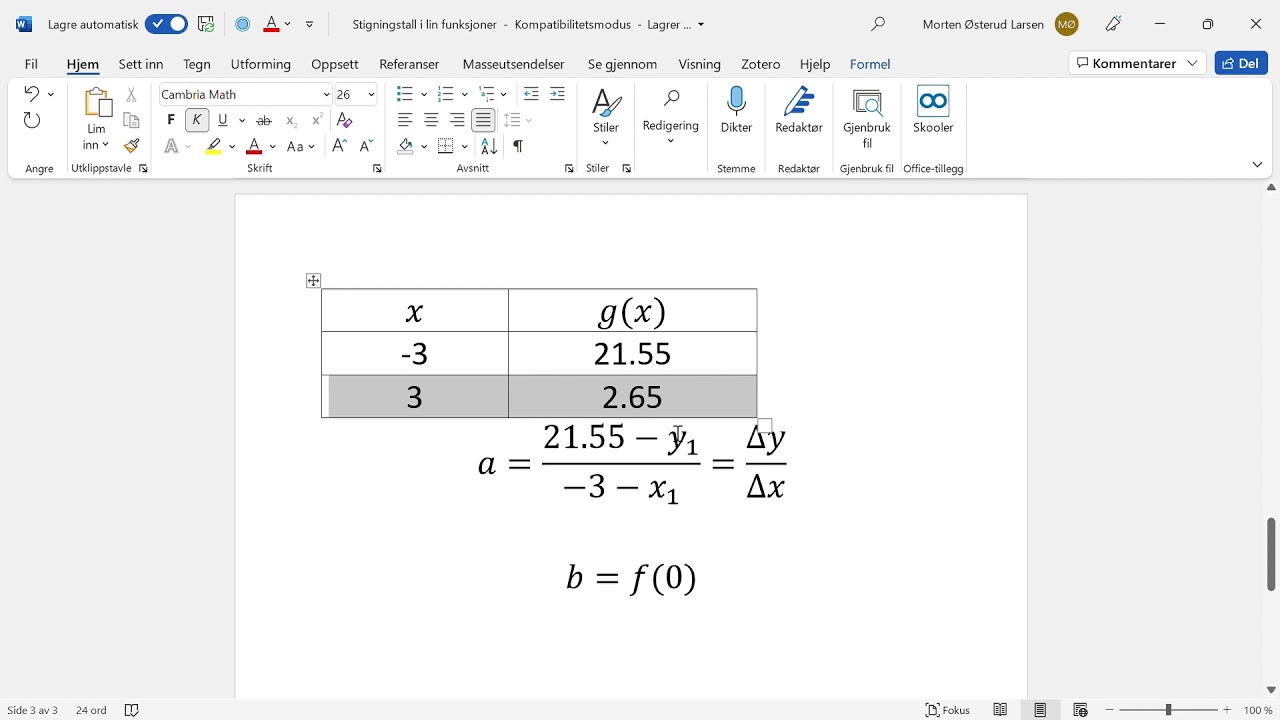This screenshot has width=1280, height=720.
Task: Switch to the Utforming tab
Action: tap(261, 64)
